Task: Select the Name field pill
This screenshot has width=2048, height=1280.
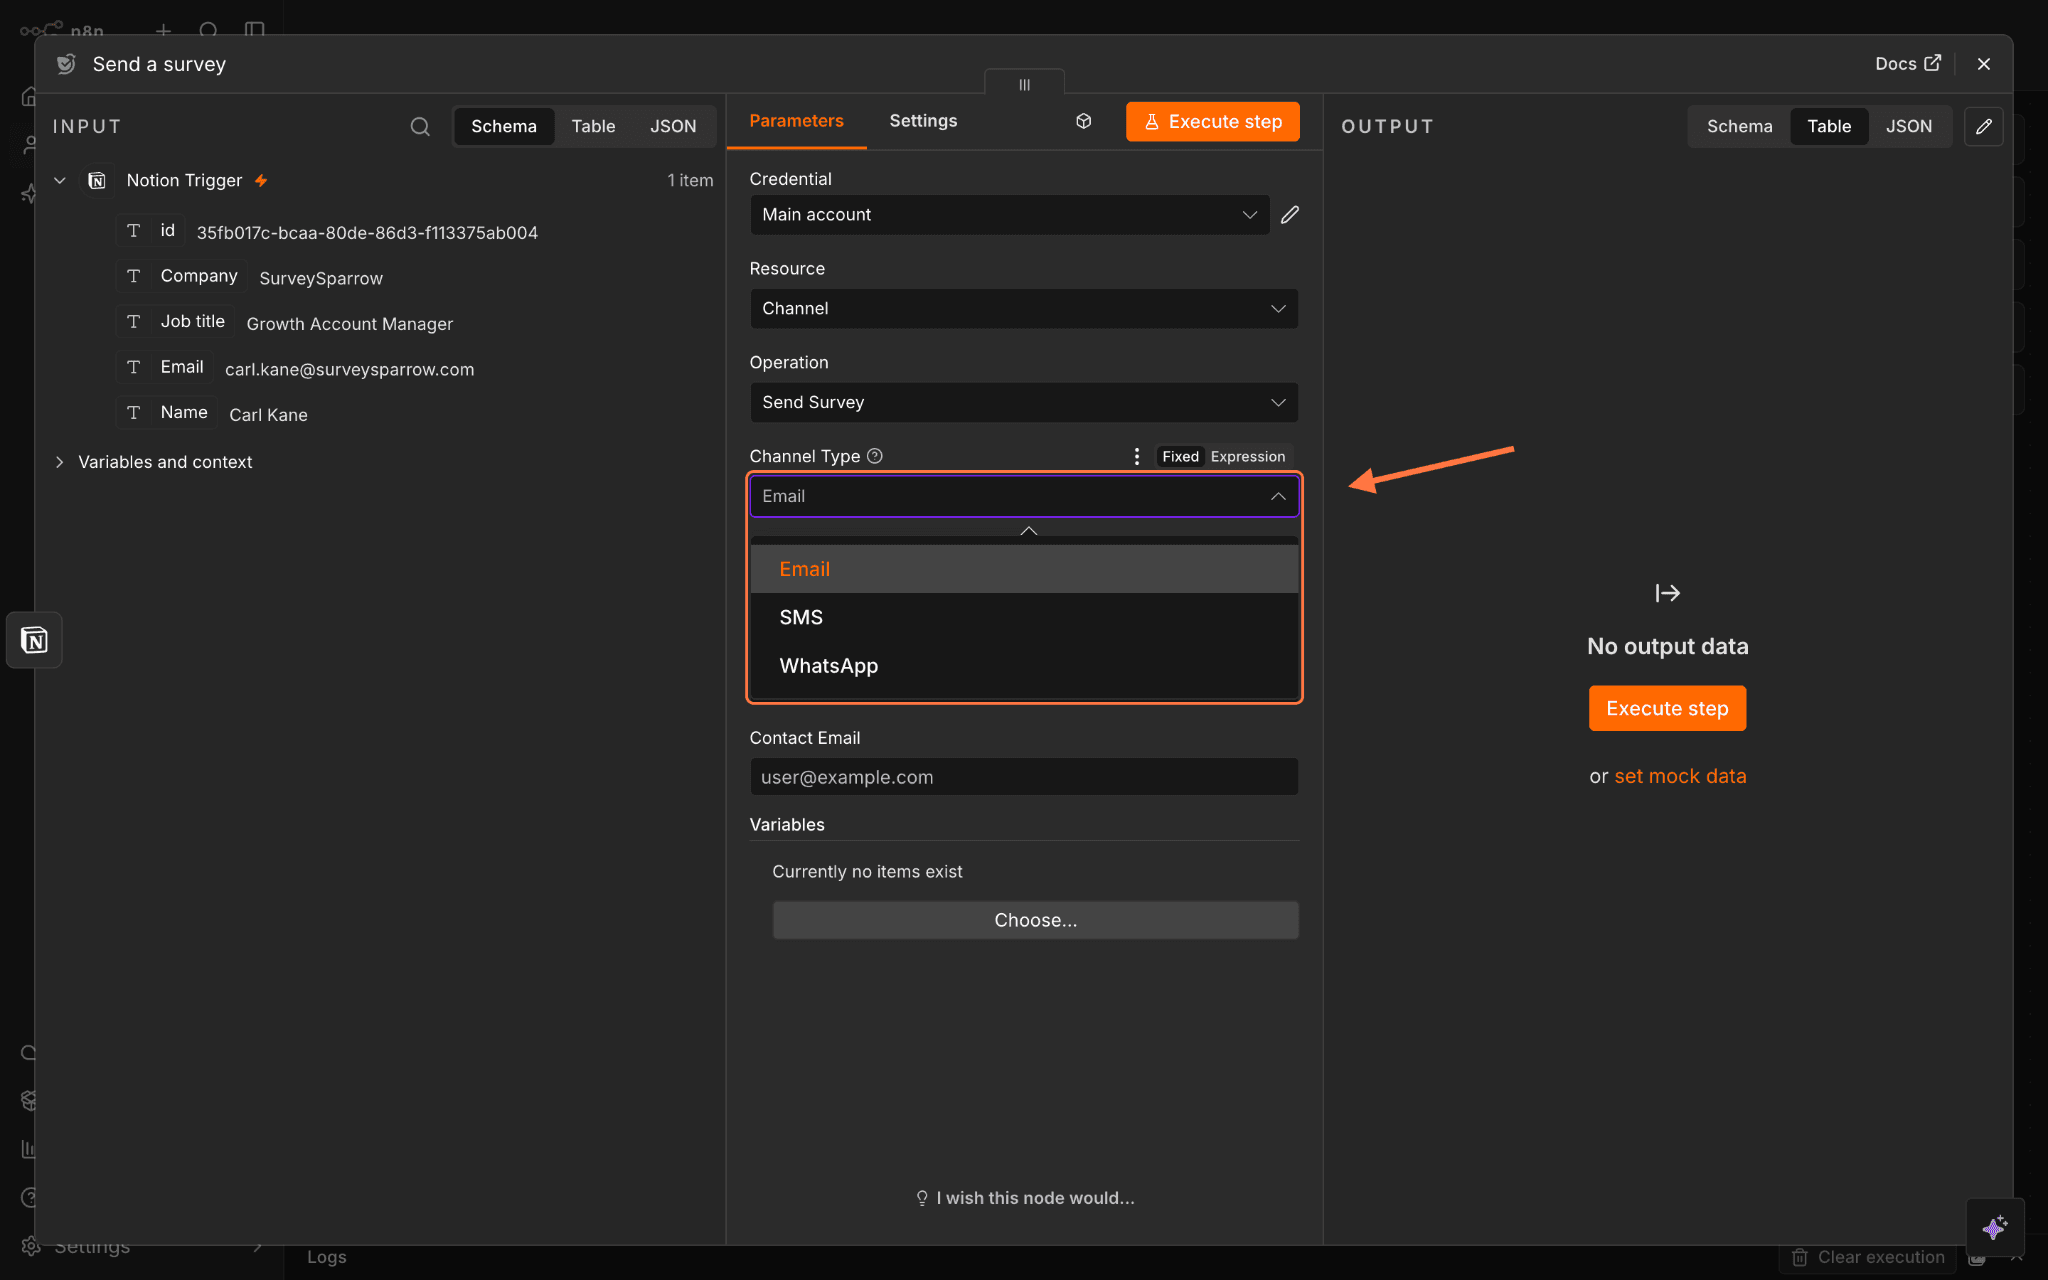Action: (167, 413)
